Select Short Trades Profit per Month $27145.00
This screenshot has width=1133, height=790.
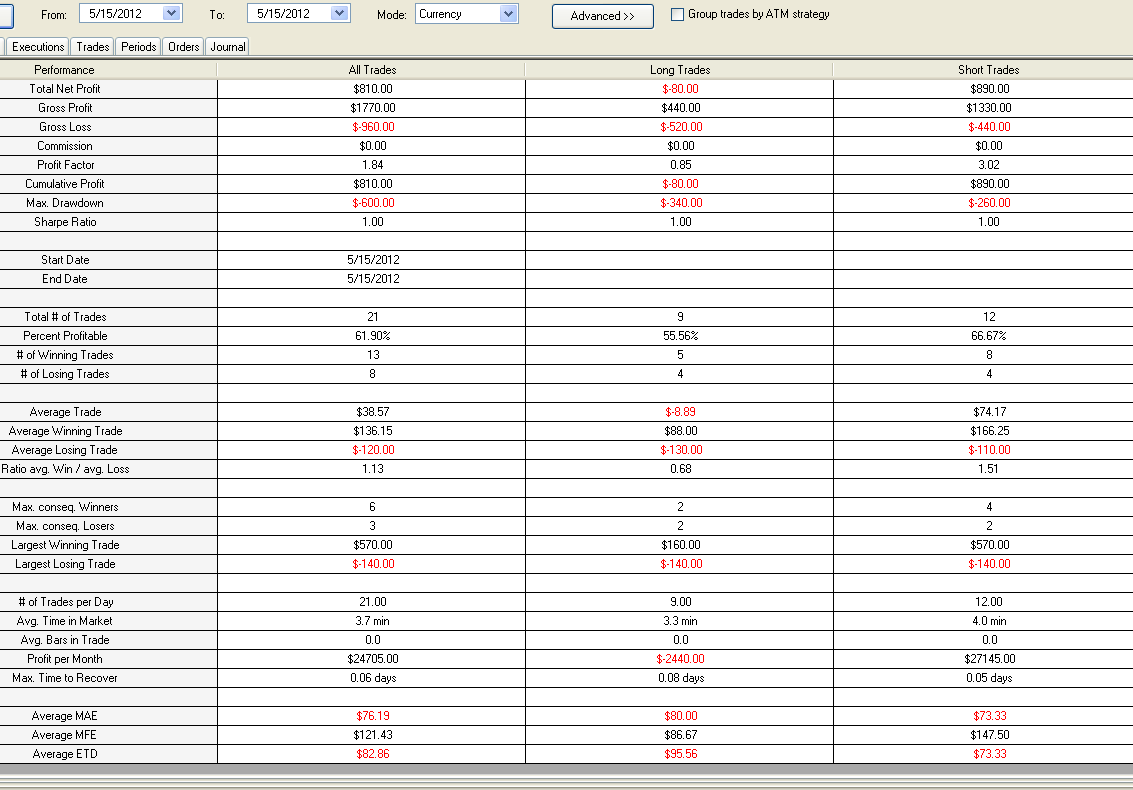[x=989, y=659]
